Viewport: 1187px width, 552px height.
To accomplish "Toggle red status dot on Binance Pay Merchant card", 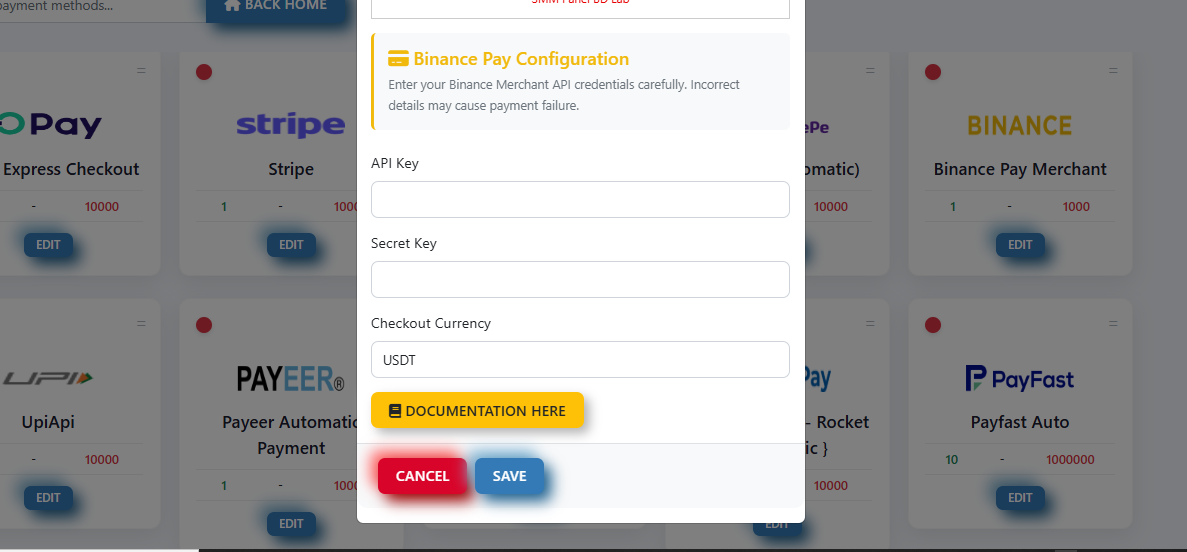I will coord(933,72).
